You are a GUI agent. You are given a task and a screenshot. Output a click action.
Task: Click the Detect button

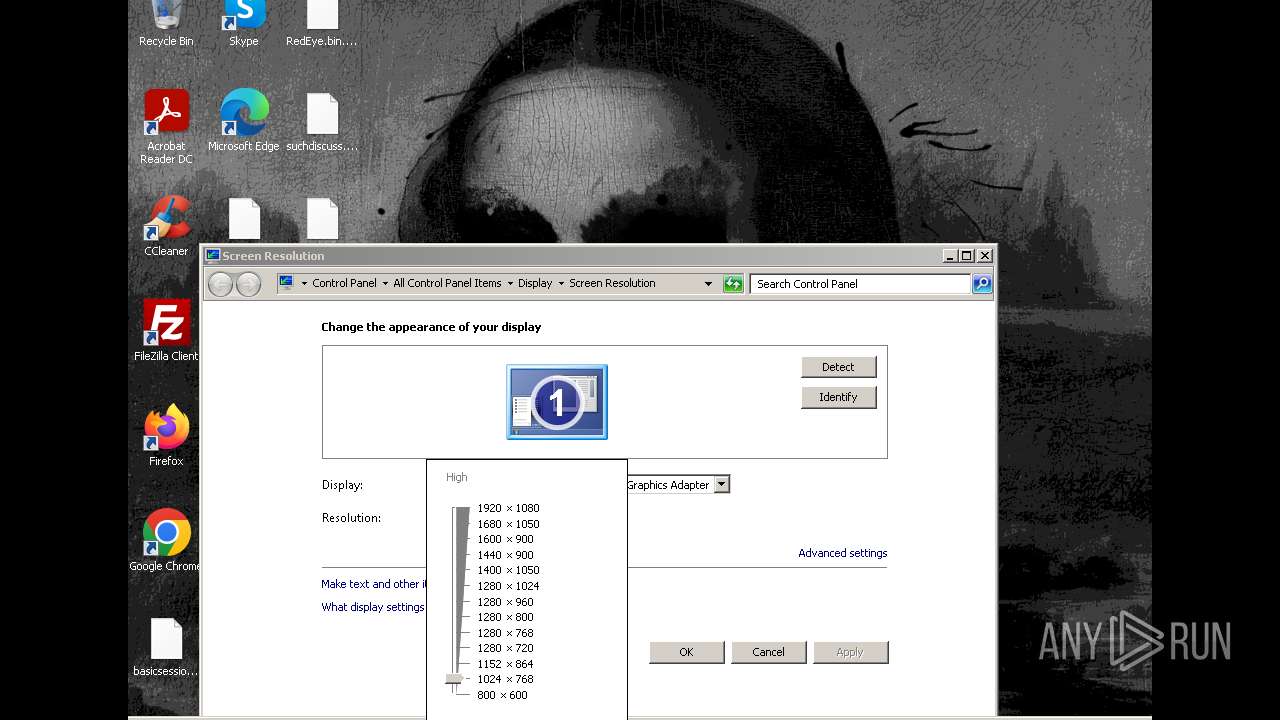click(x=838, y=367)
